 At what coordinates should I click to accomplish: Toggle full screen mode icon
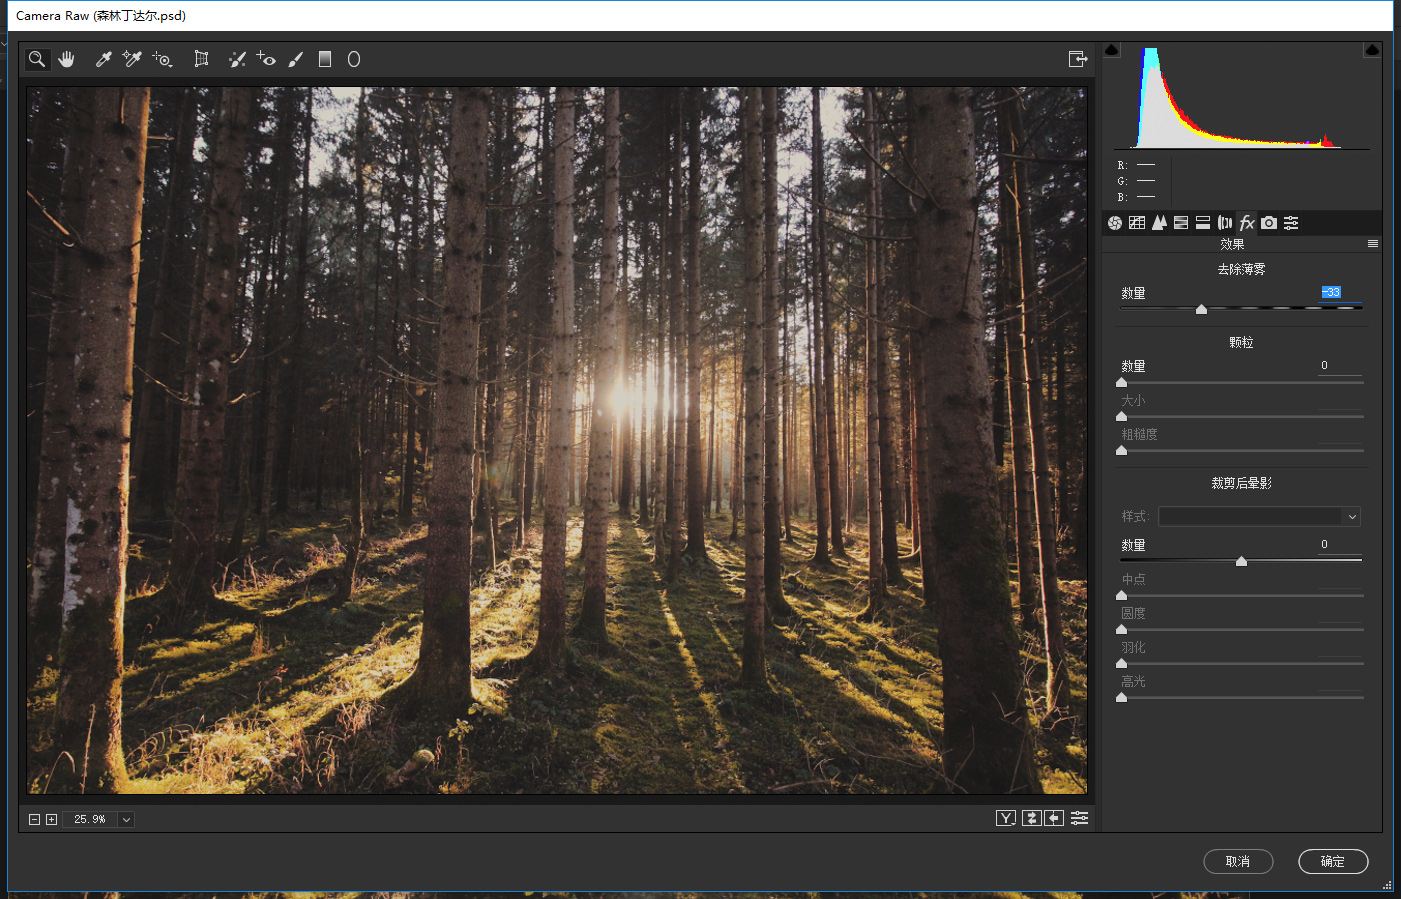pyautogui.click(x=1077, y=60)
